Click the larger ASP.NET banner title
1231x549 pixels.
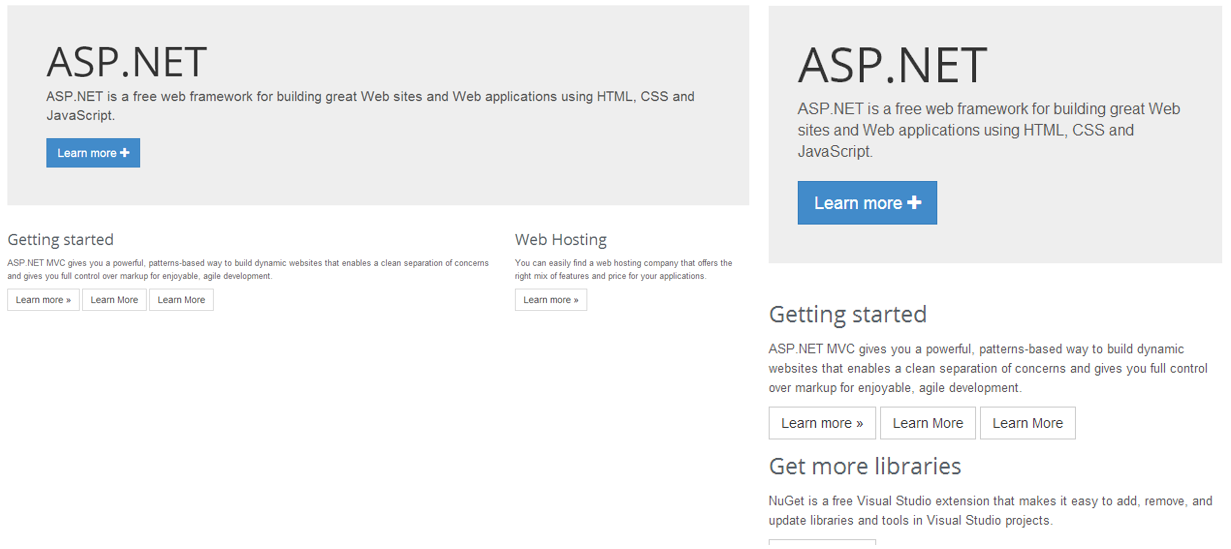[x=892, y=65]
